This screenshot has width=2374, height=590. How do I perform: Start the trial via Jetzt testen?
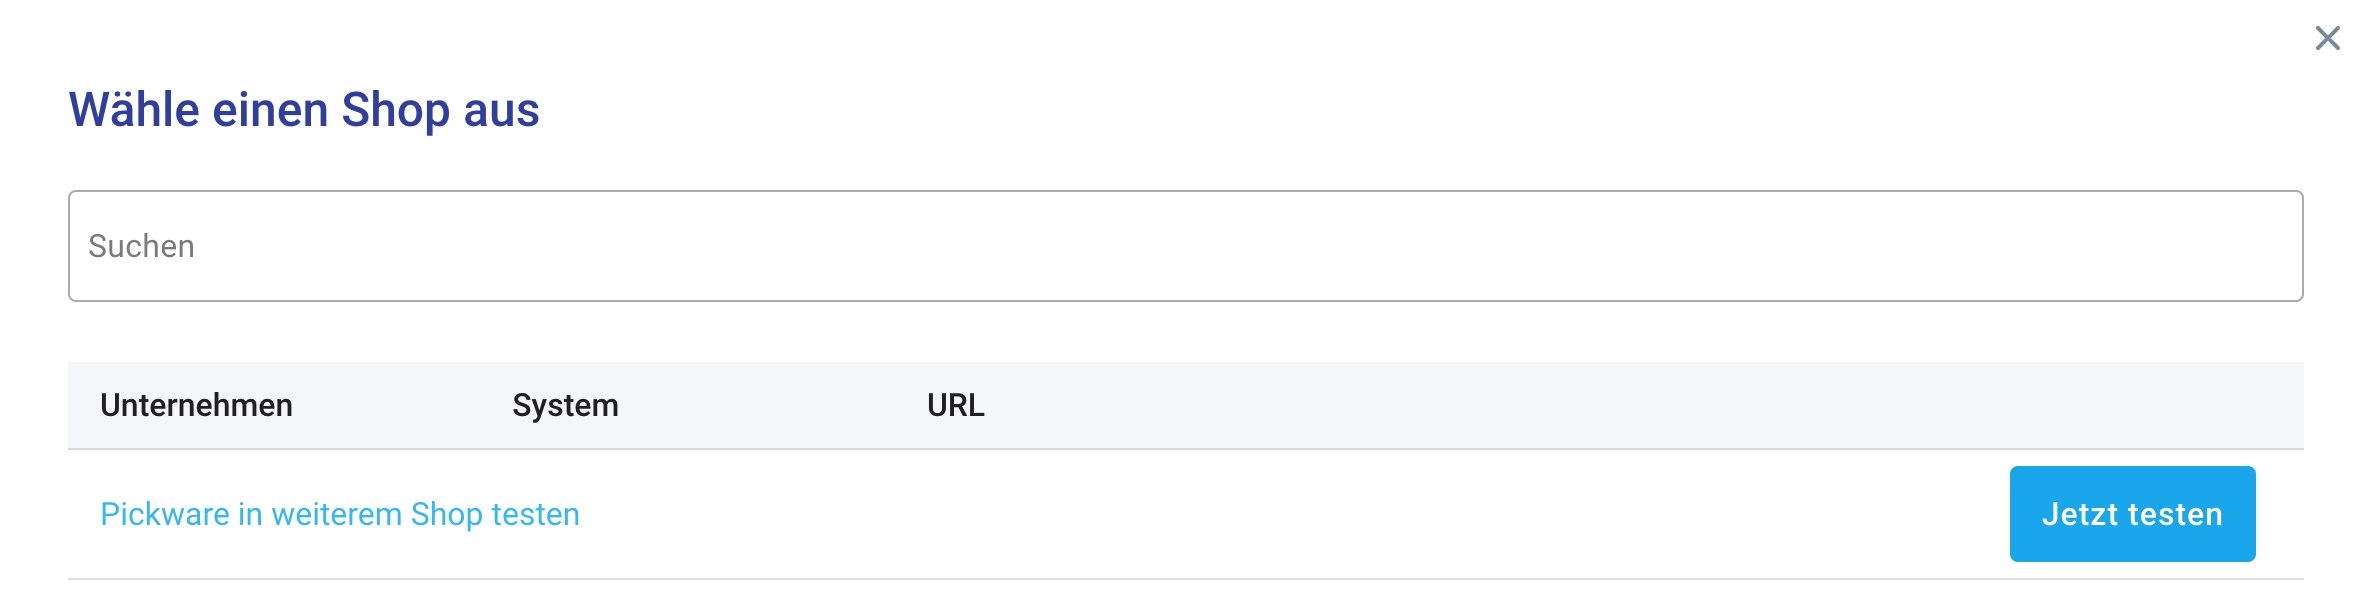click(x=2132, y=513)
